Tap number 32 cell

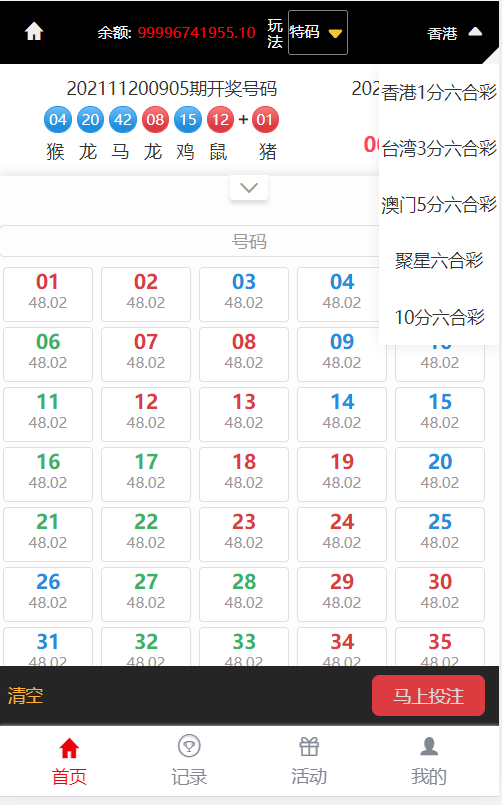[x=146, y=647]
